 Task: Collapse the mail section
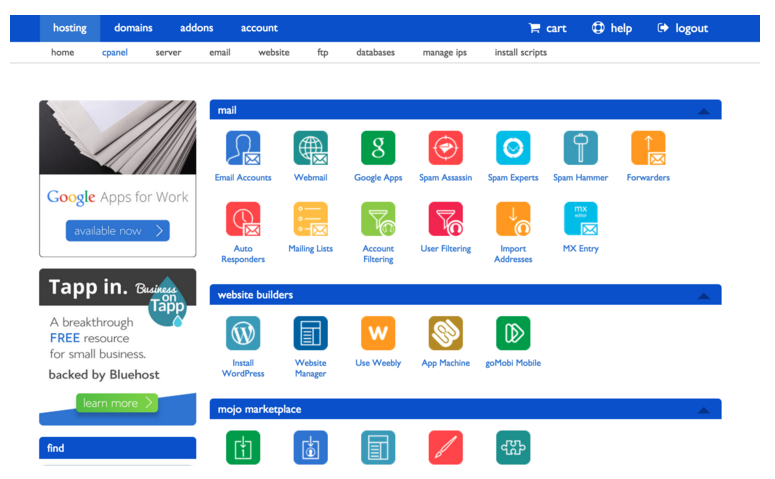(703, 111)
